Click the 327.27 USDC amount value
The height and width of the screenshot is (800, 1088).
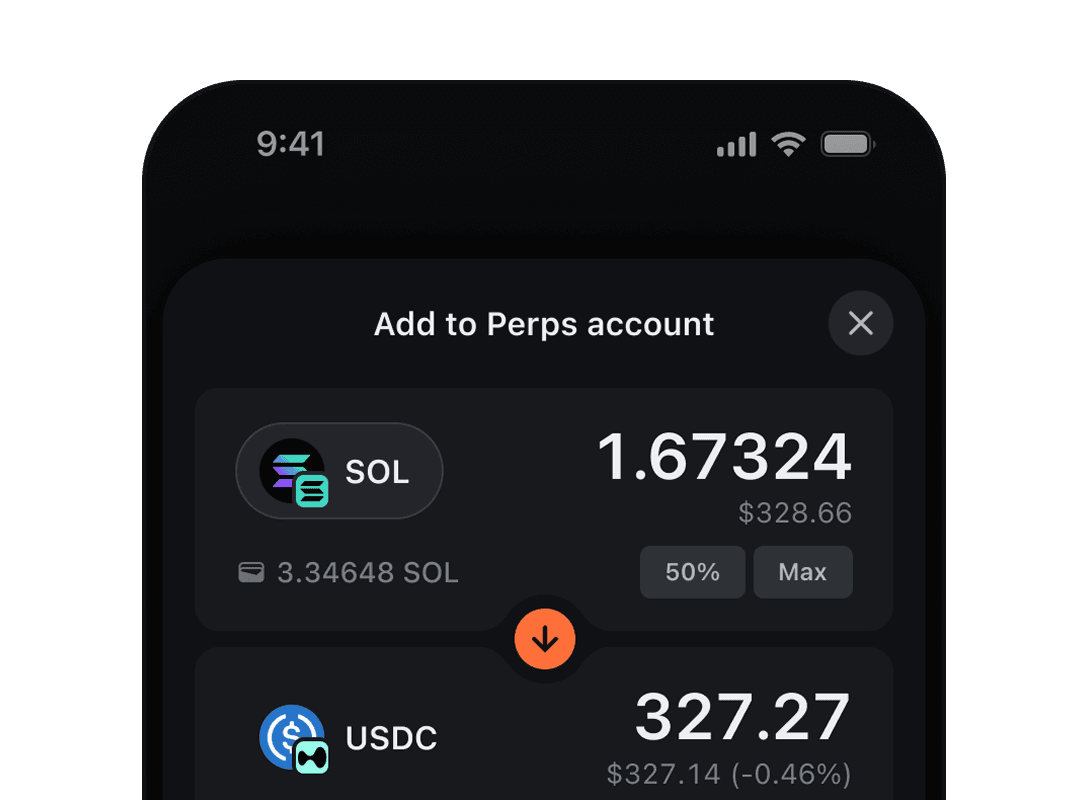tap(742, 715)
